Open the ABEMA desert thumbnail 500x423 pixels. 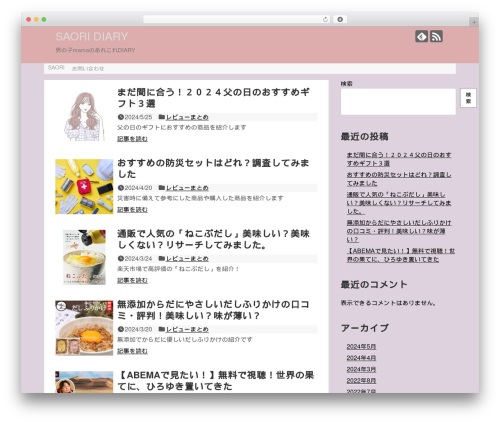tap(84, 382)
